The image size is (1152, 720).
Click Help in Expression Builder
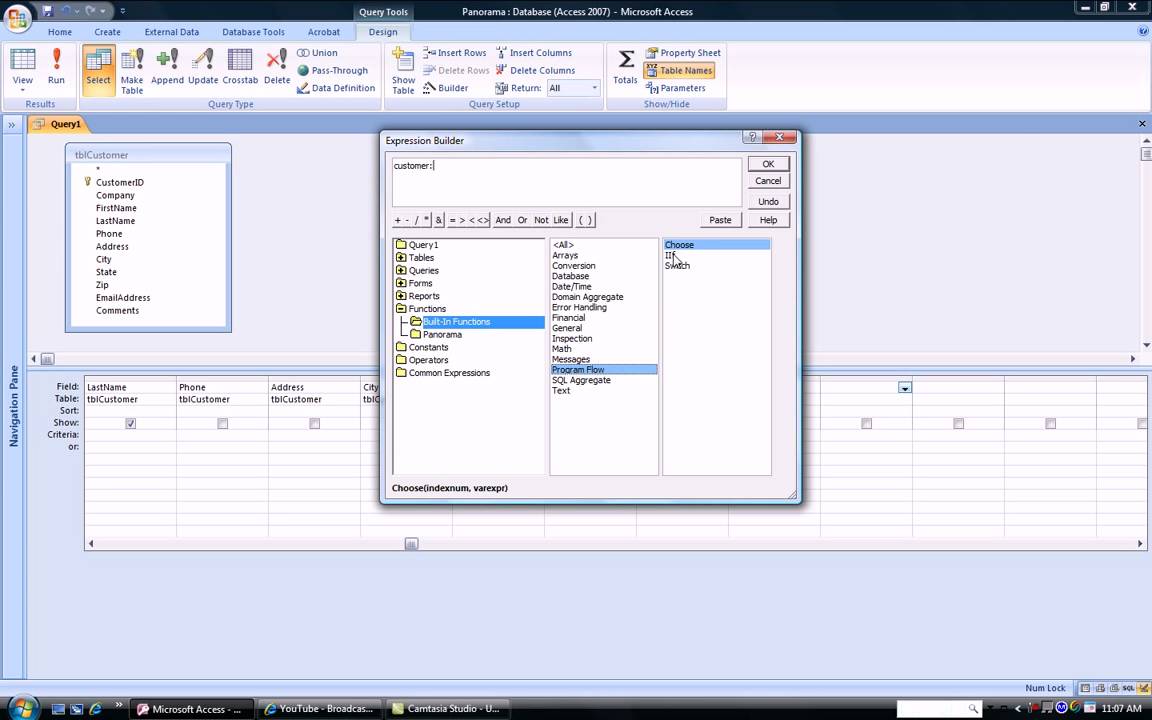768,220
